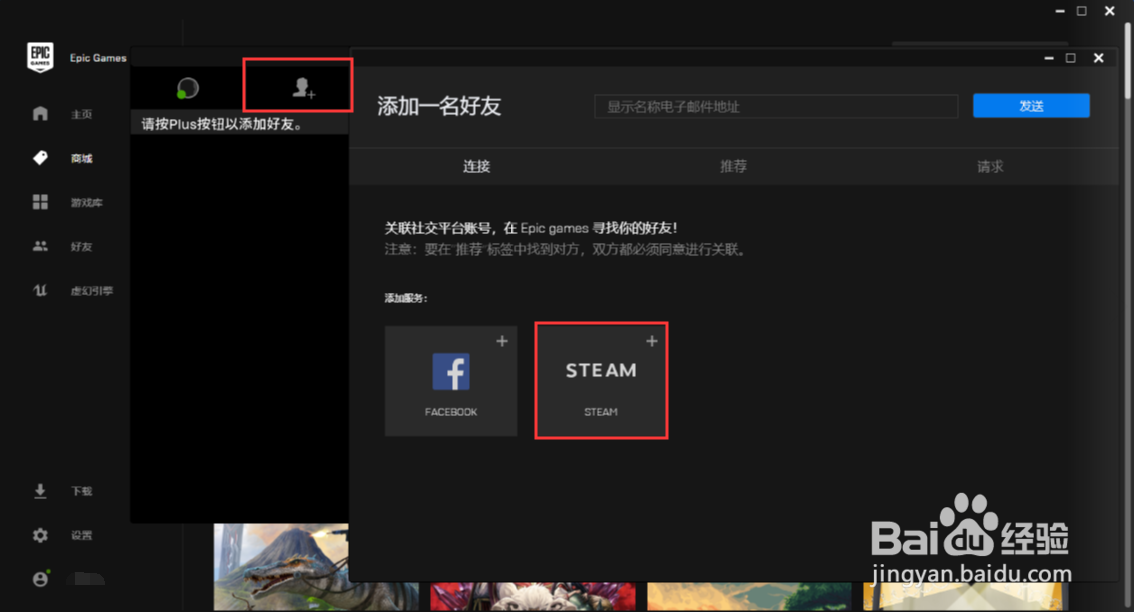
Task: Minimize the add friend dialog window
Action: pos(1049,58)
